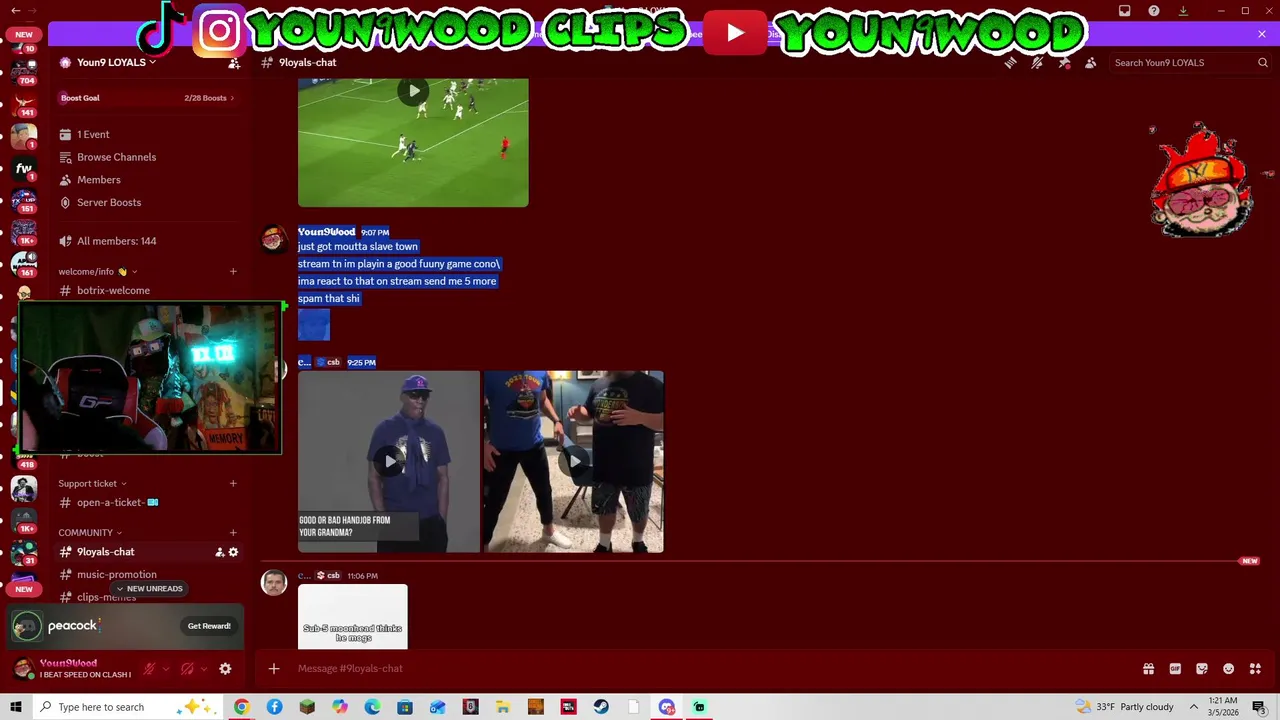The width and height of the screenshot is (1280, 720).
Task: Open the apps icon in message bar
Action: (x=1256, y=668)
